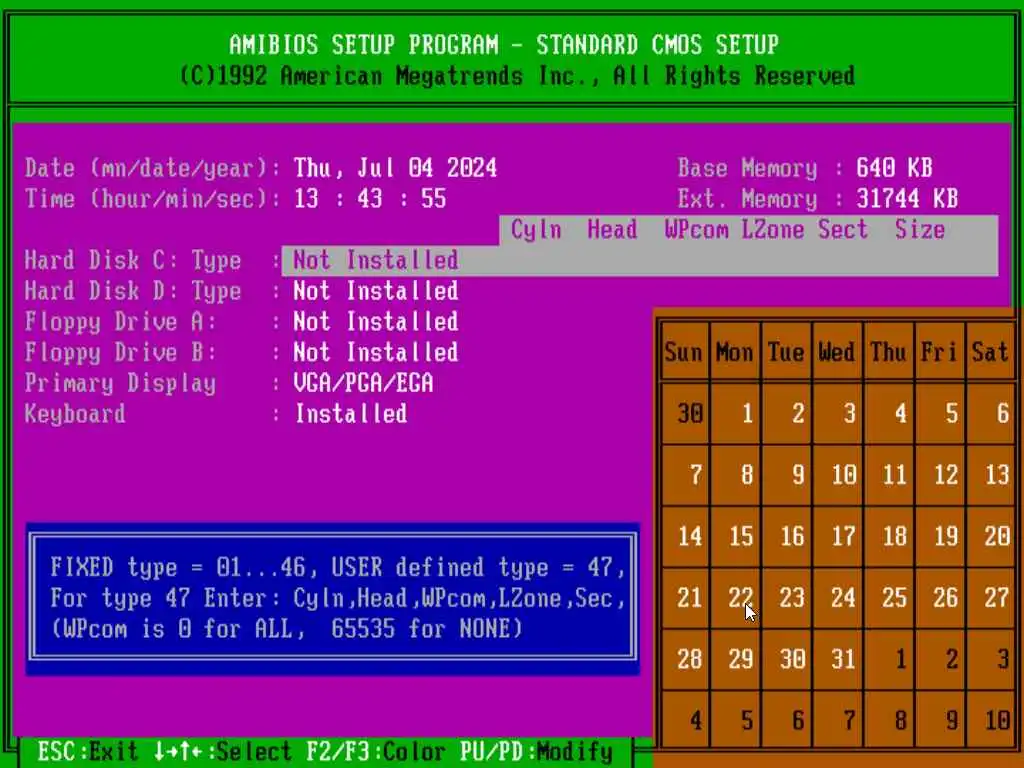Click the Head column header
The height and width of the screenshot is (768, 1024).
click(612, 229)
